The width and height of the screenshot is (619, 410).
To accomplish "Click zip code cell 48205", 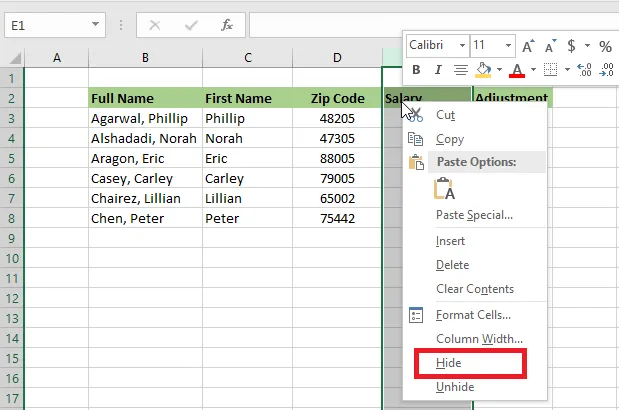I will click(x=337, y=118).
